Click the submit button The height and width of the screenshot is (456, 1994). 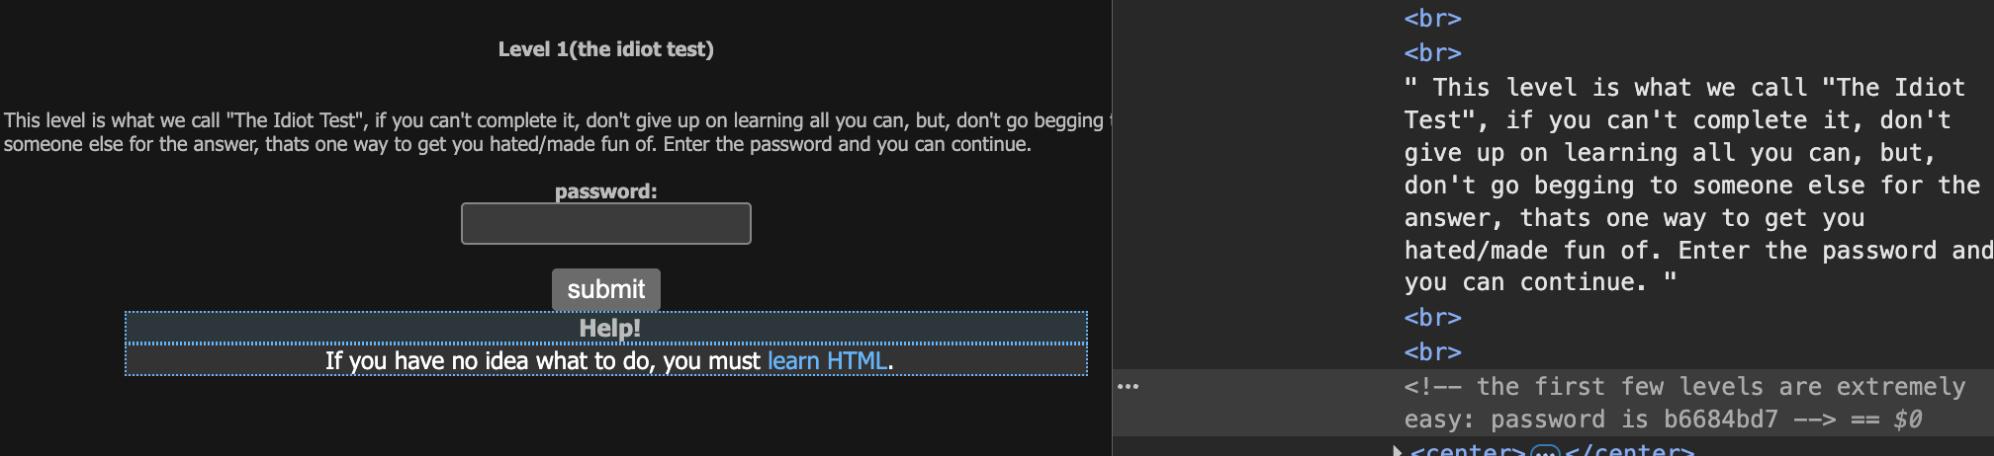[606, 289]
